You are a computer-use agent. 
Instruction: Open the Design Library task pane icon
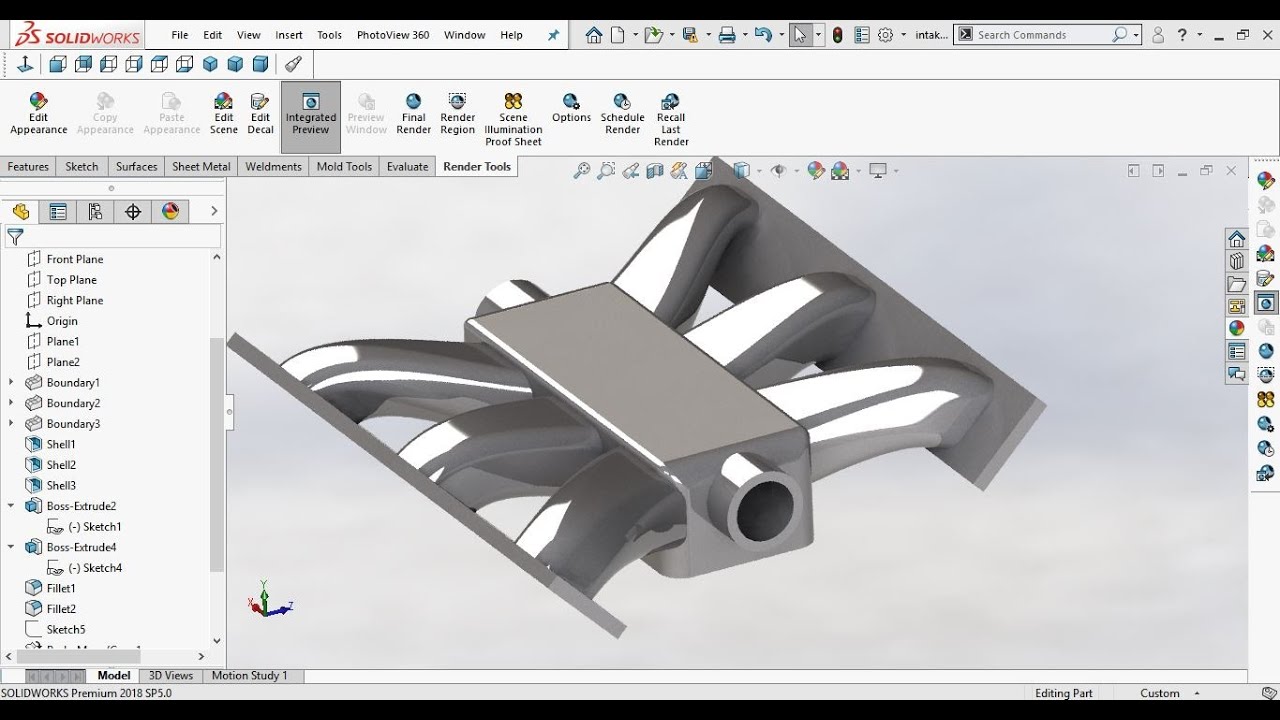1237,261
